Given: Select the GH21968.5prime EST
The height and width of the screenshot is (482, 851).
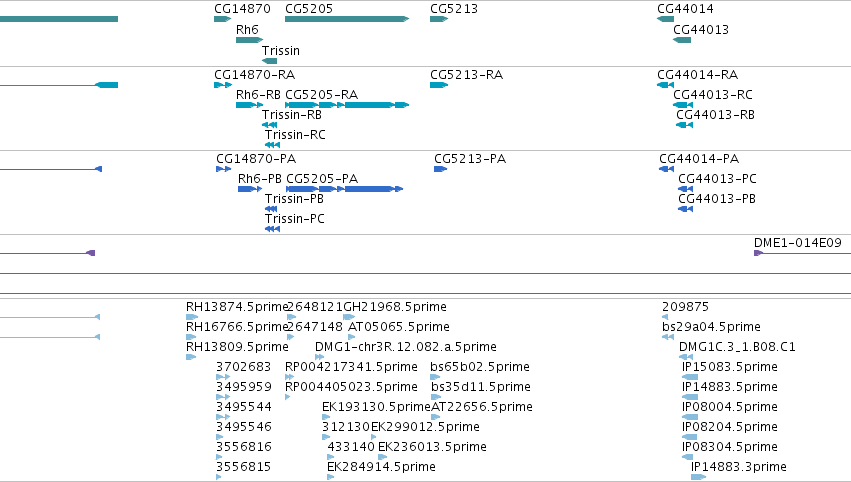Looking at the screenshot, I should point(349,317).
